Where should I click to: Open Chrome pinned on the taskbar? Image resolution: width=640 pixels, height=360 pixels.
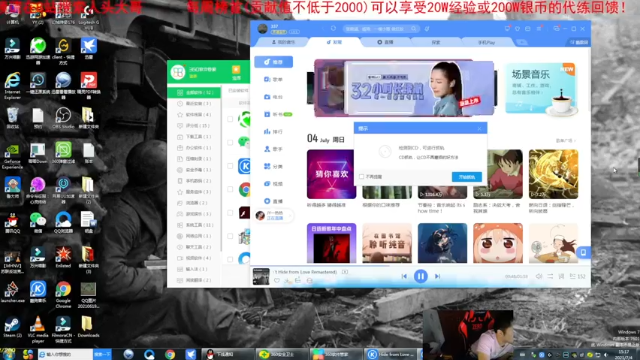coord(170,354)
